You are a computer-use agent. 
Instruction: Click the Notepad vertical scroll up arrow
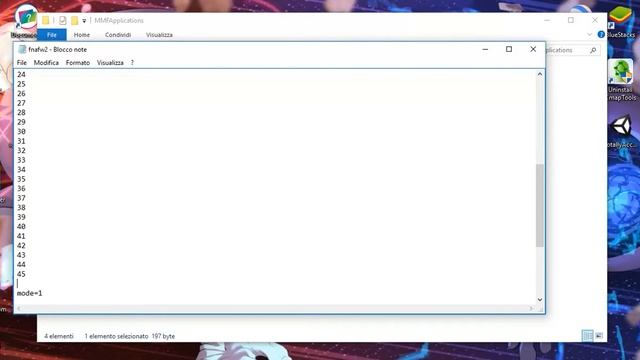[540, 74]
